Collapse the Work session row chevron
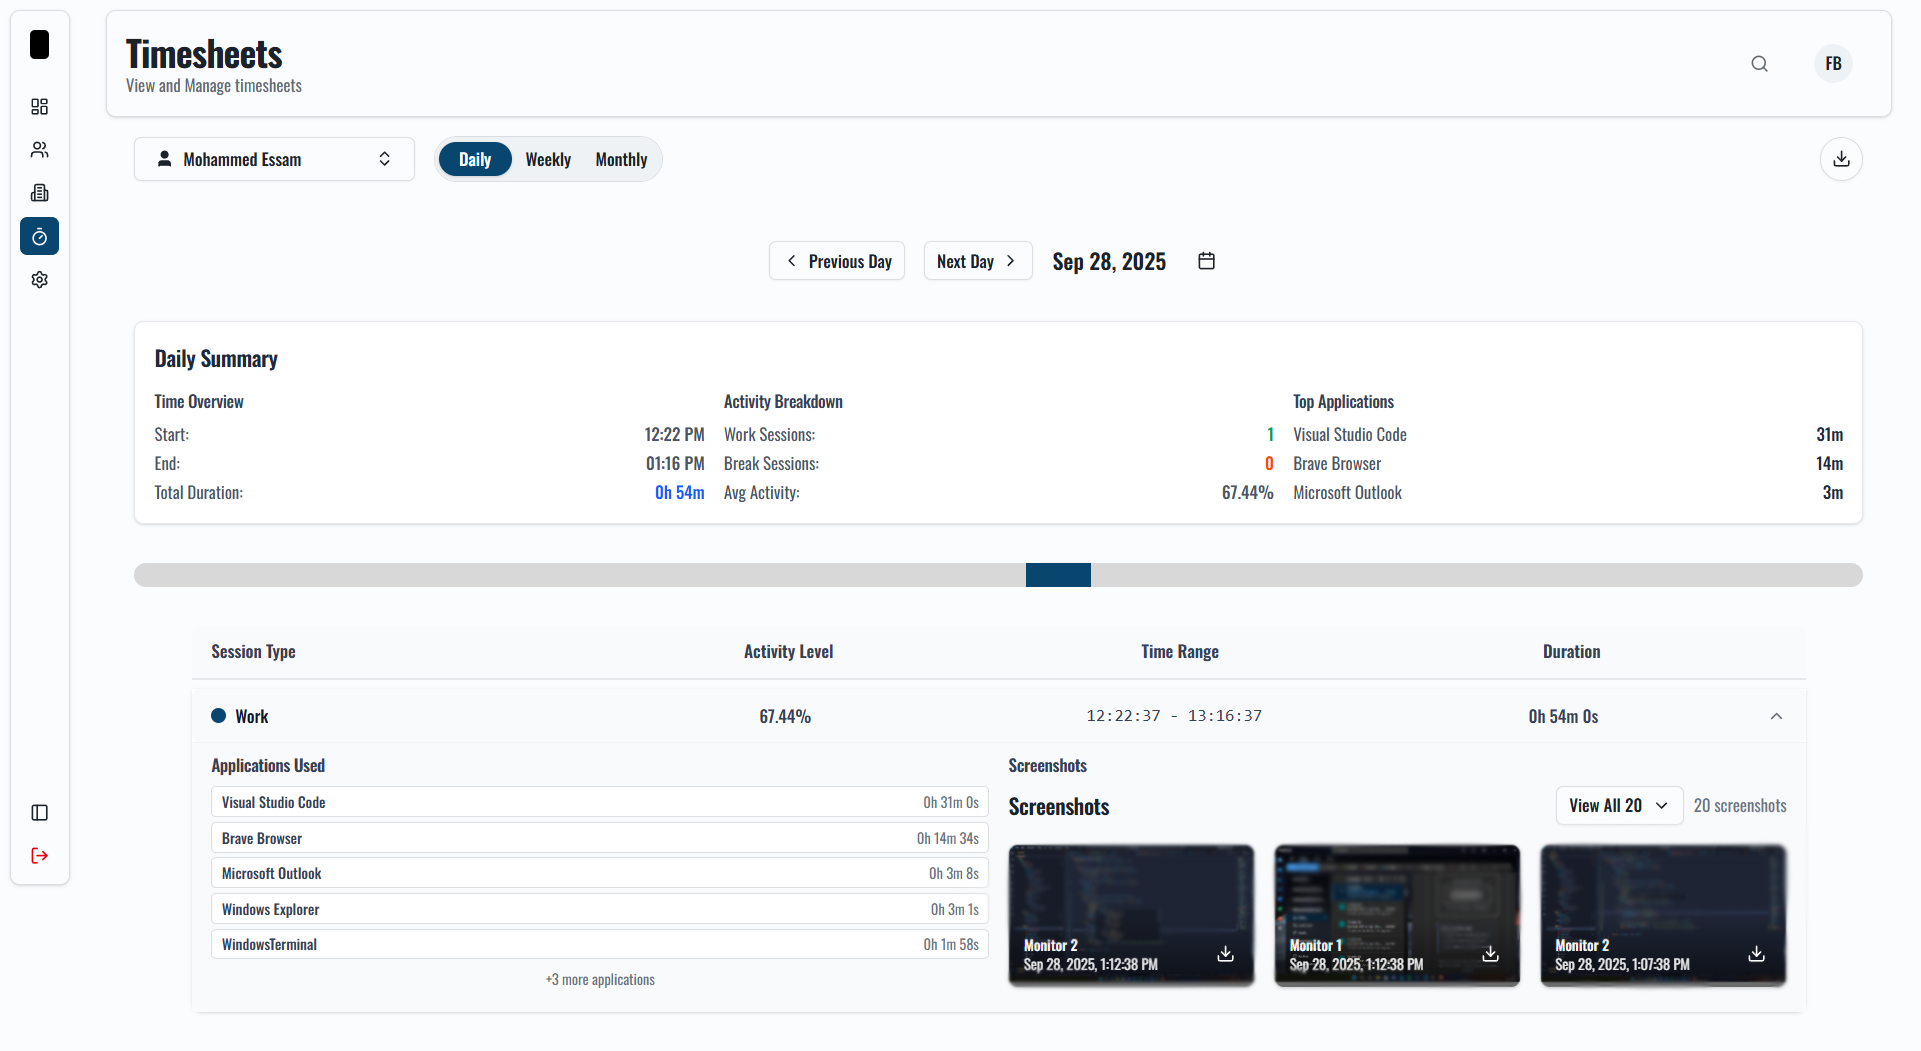 (x=1777, y=716)
